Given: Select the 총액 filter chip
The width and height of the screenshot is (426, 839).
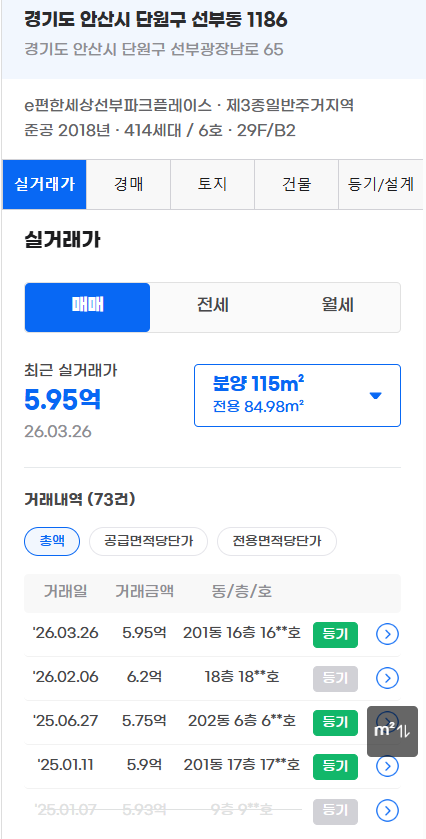Looking at the screenshot, I should pyautogui.click(x=52, y=541).
